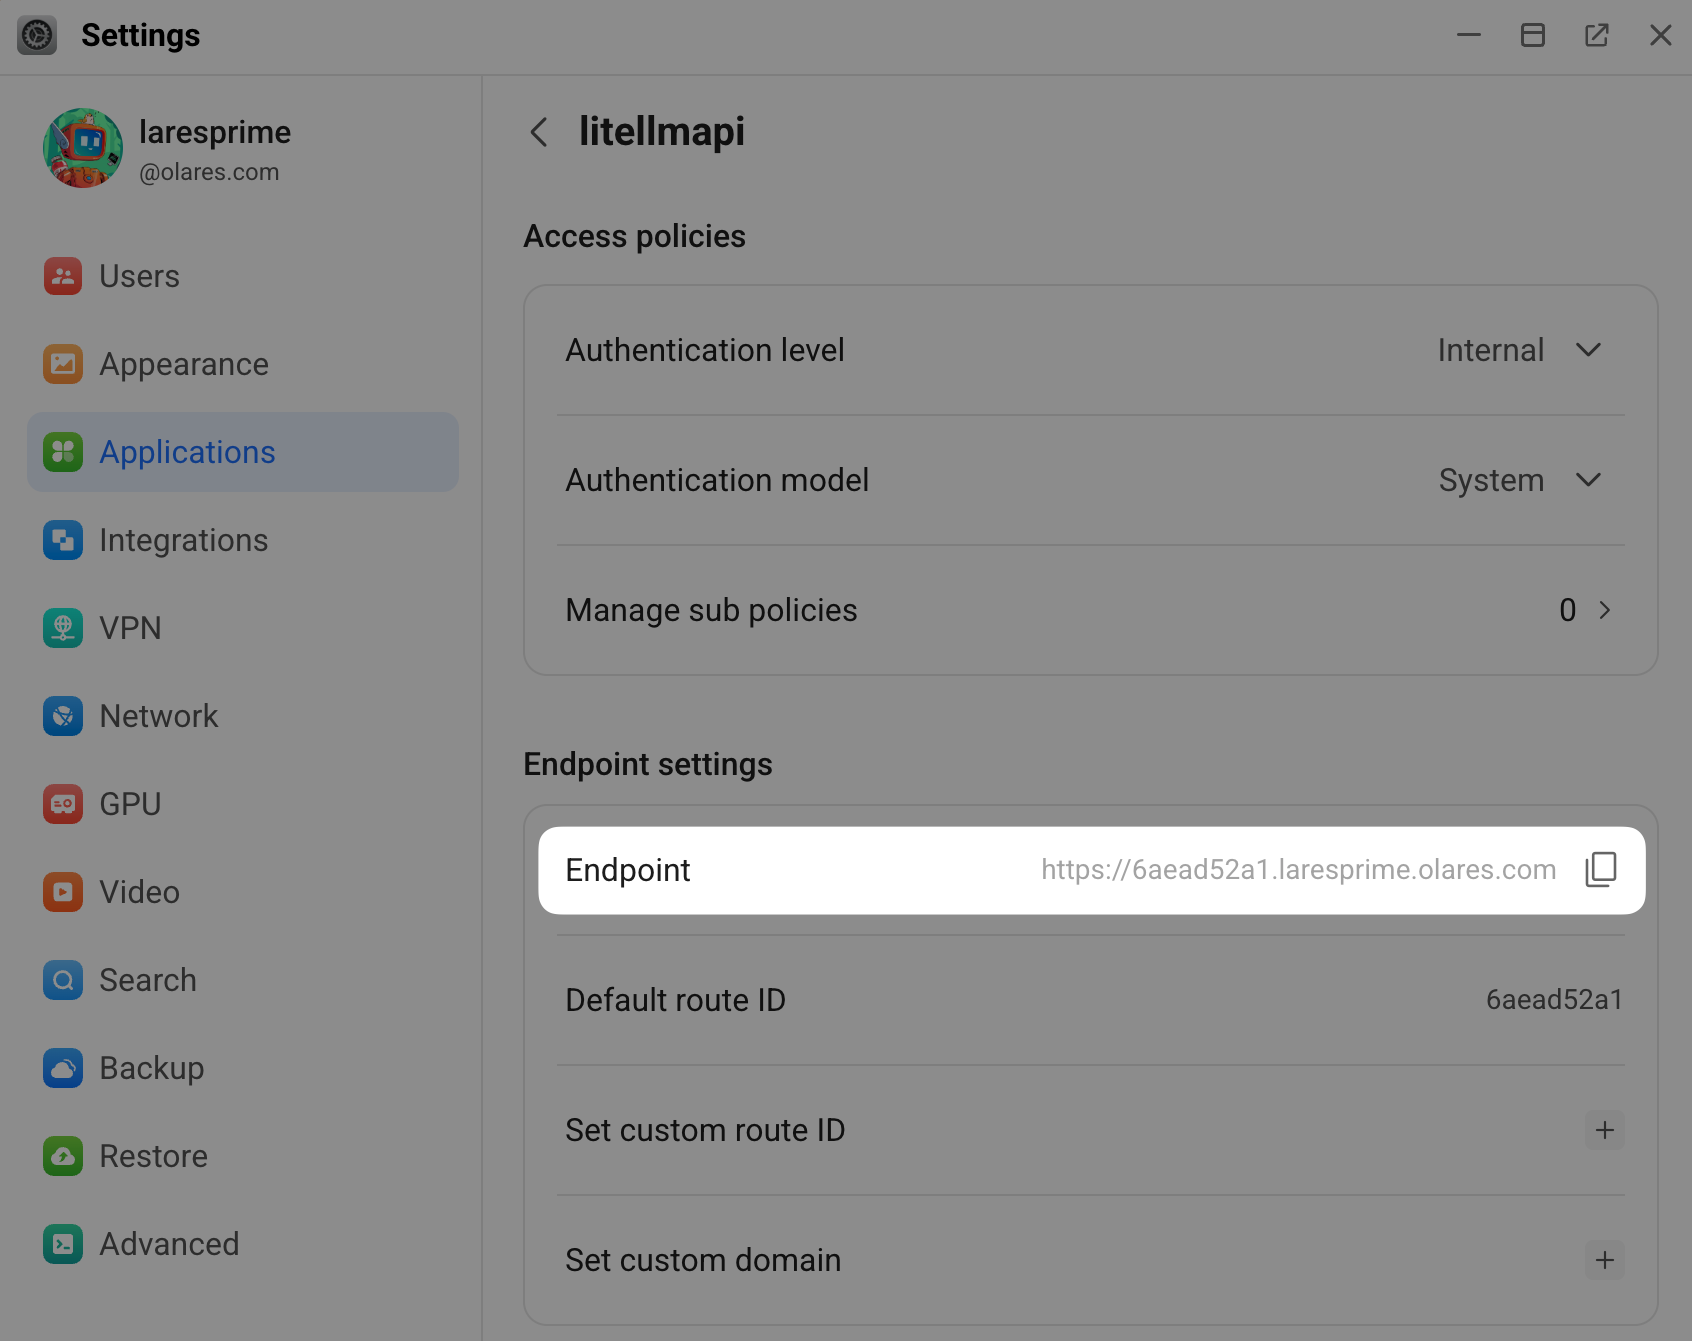The image size is (1692, 1341).
Task: Open the Restore icon in sidebar
Action: point(63,1156)
